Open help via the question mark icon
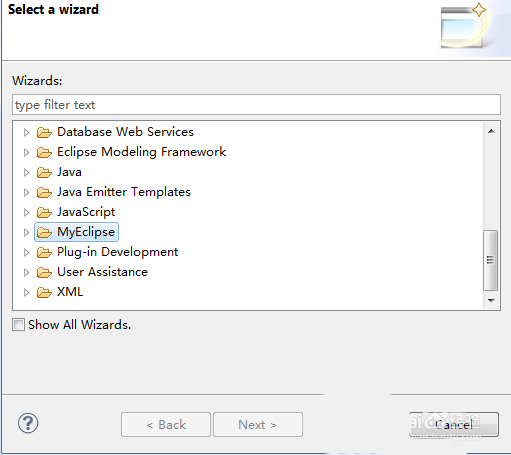This screenshot has height=455, width=511. 28,423
